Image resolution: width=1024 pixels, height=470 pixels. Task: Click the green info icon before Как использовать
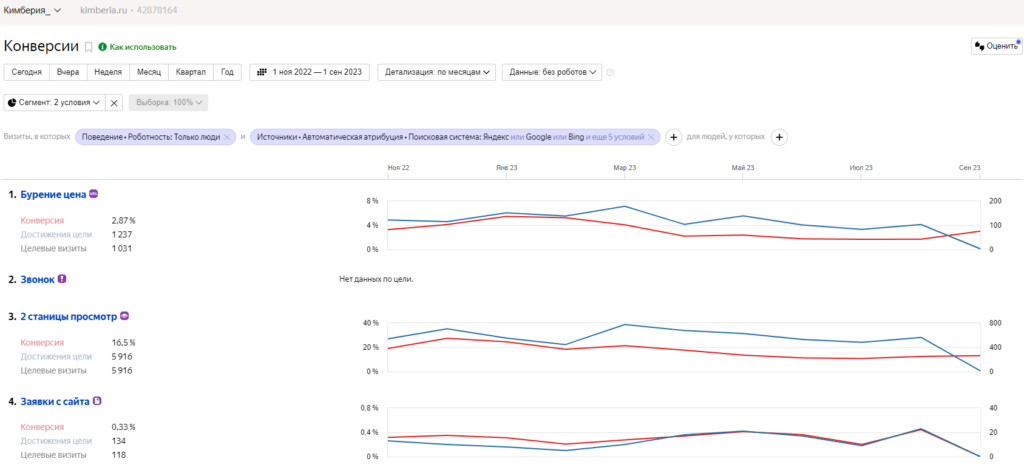pos(102,47)
